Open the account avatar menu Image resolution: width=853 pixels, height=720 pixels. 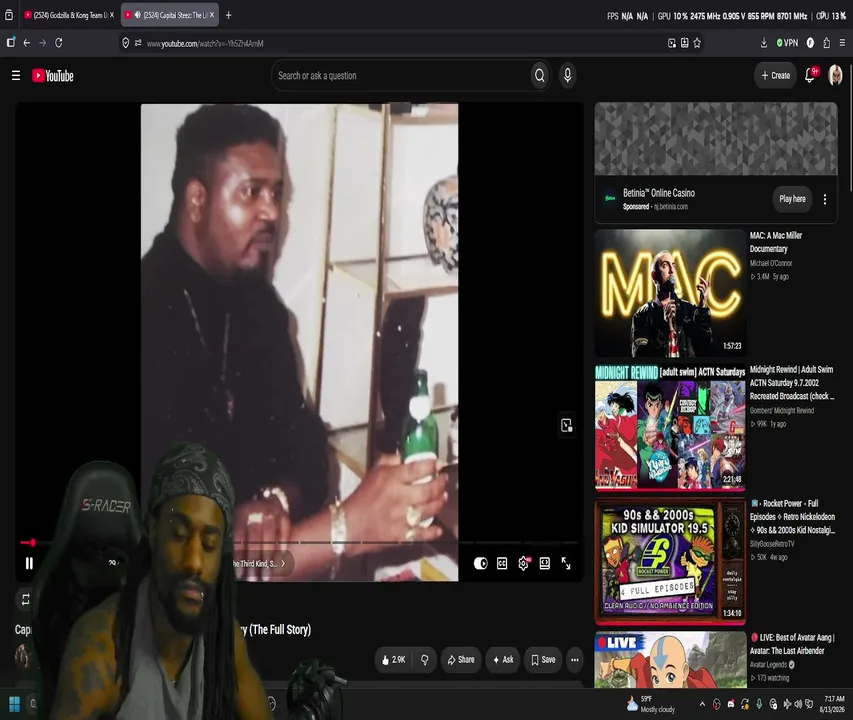[x=835, y=75]
